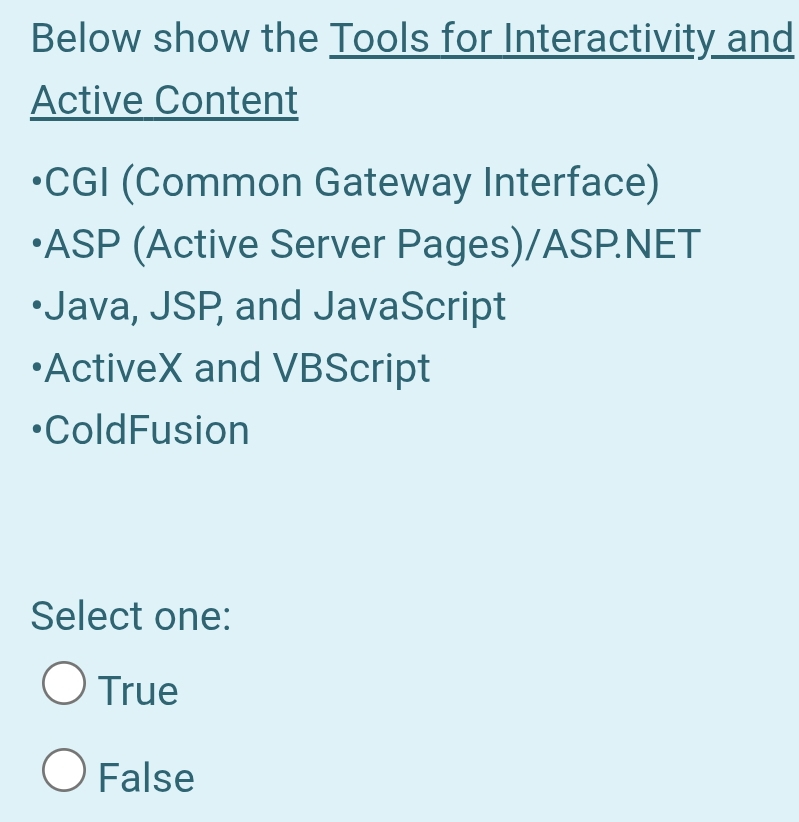Select the False radio button
The width and height of the screenshot is (799, 822).
coord(65,771)
